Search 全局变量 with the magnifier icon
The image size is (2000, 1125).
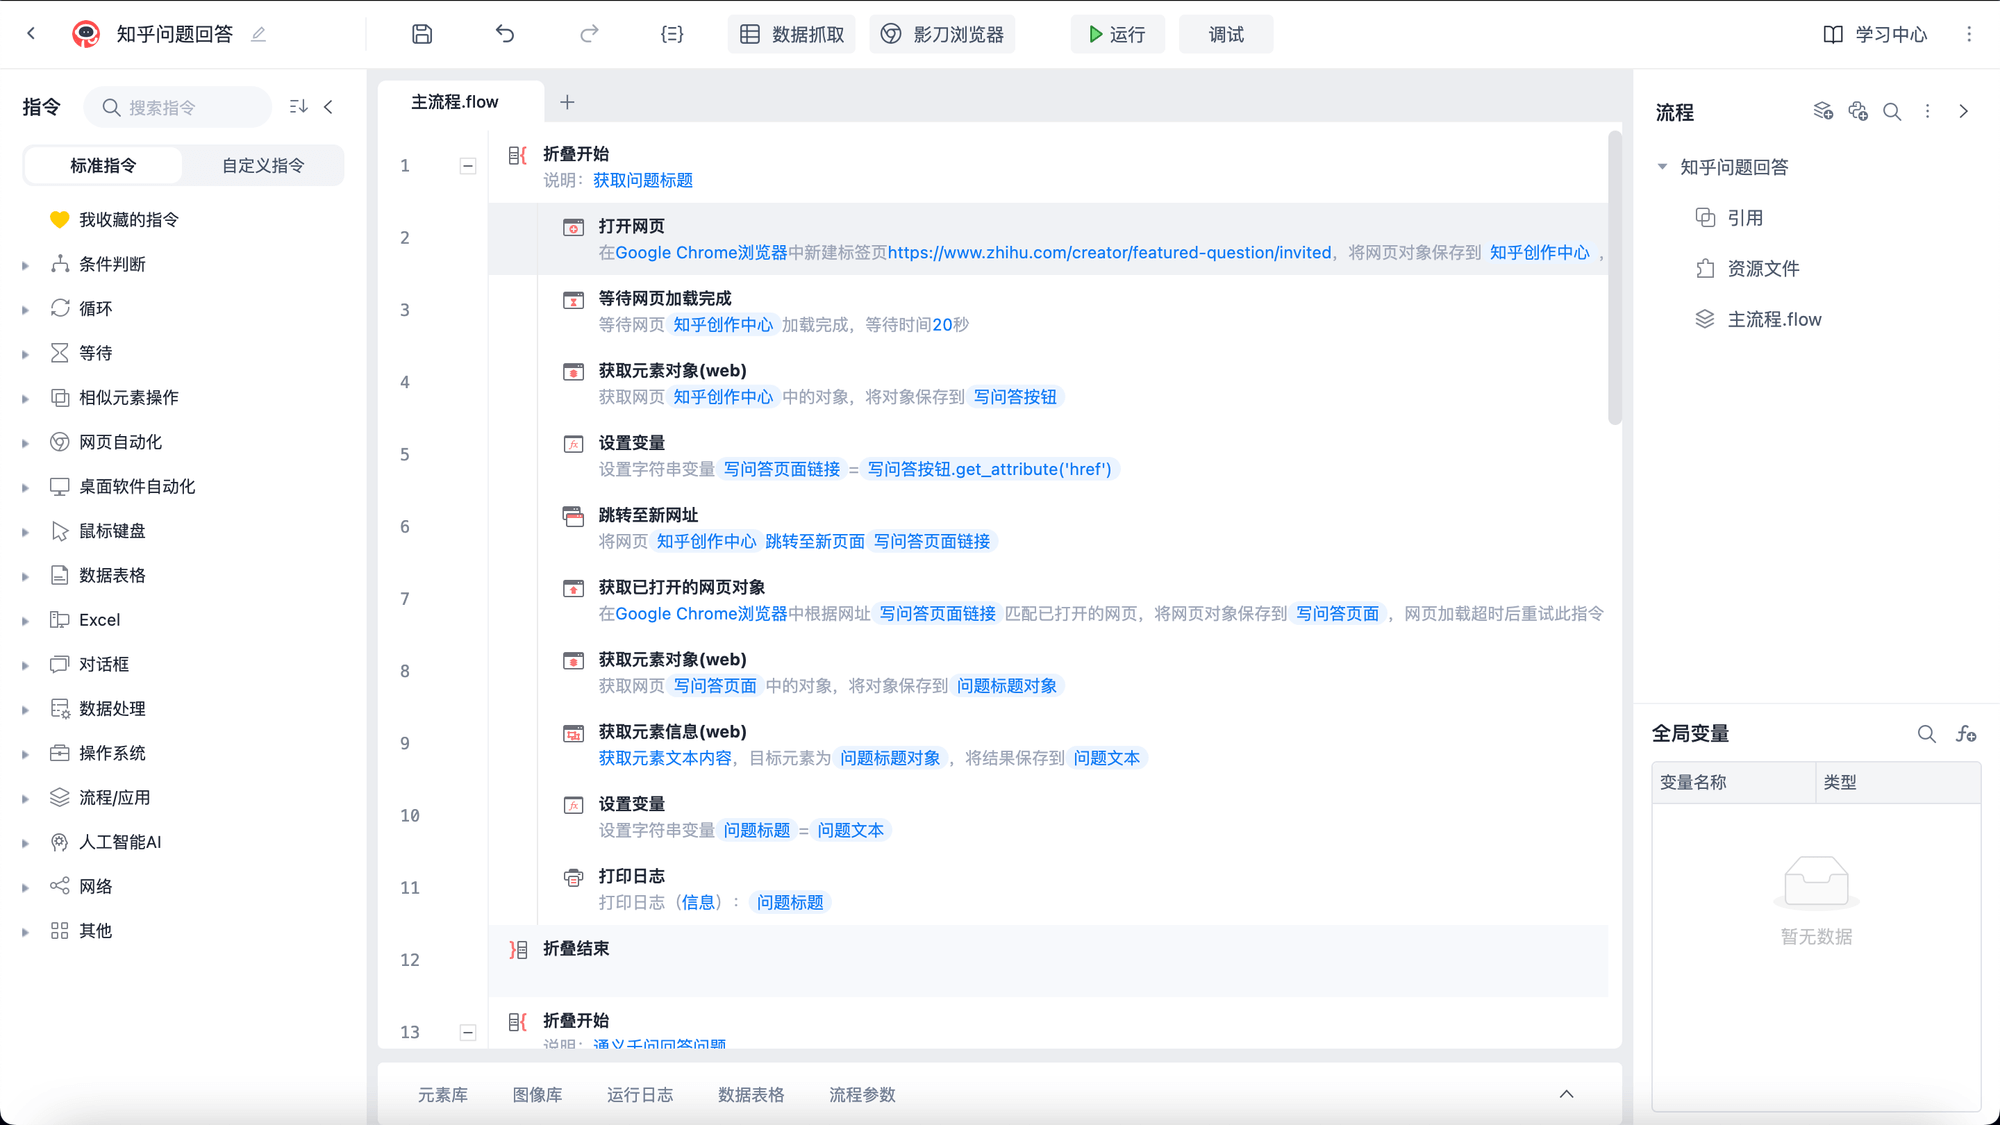[1926, 734]
